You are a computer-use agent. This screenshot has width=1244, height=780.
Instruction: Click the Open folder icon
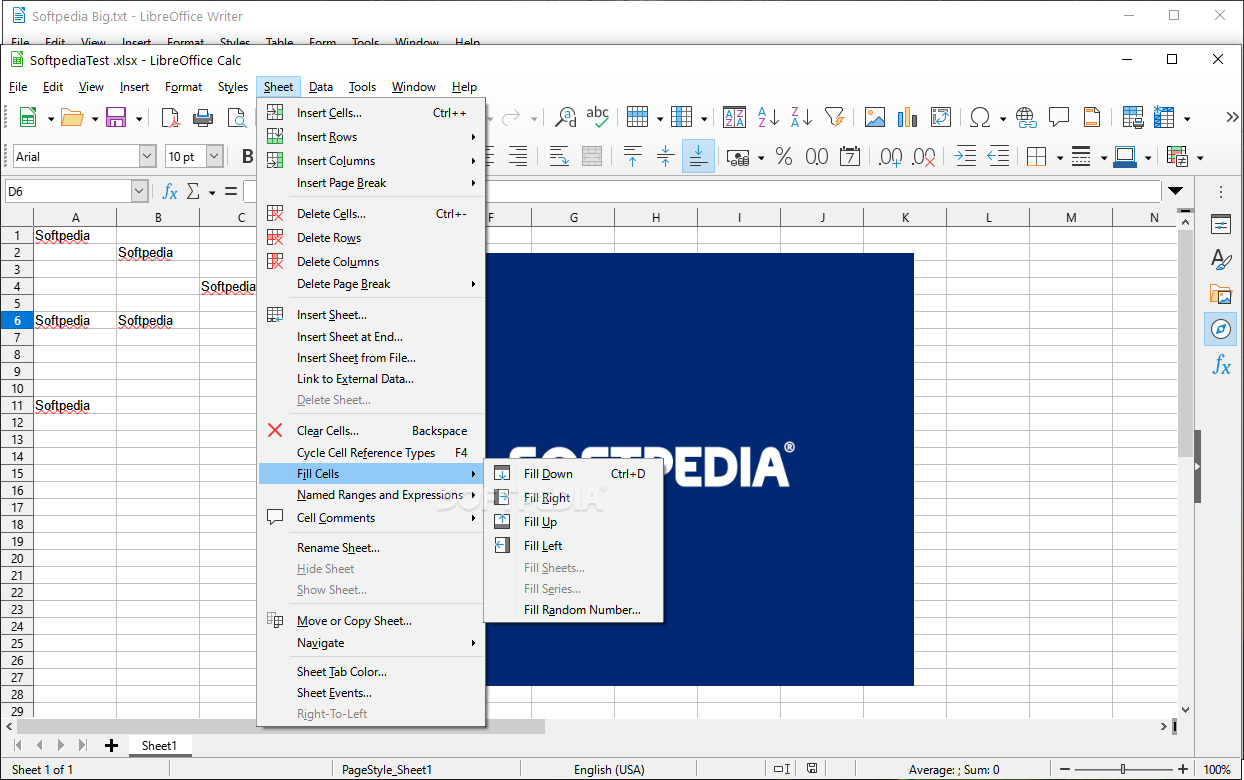click(x=72, y=118)
